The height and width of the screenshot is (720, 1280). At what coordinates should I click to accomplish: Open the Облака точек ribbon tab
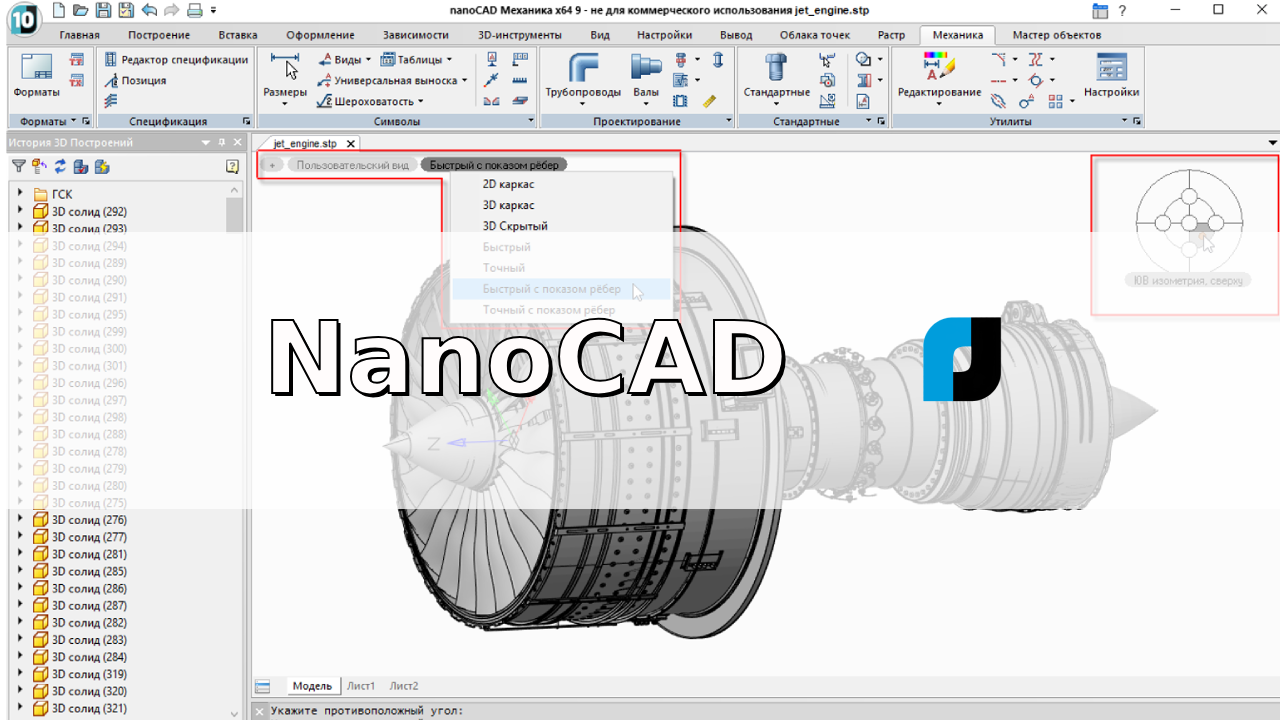click(x=815, y=35)
